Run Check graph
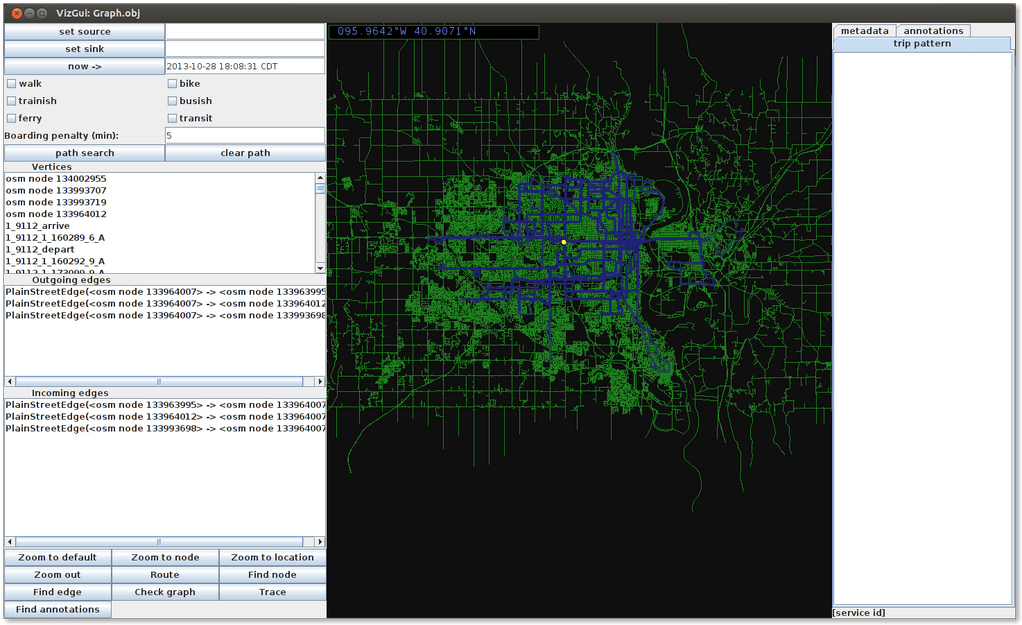The height and width of the screenshot is (625, 1022). (164, 591)
